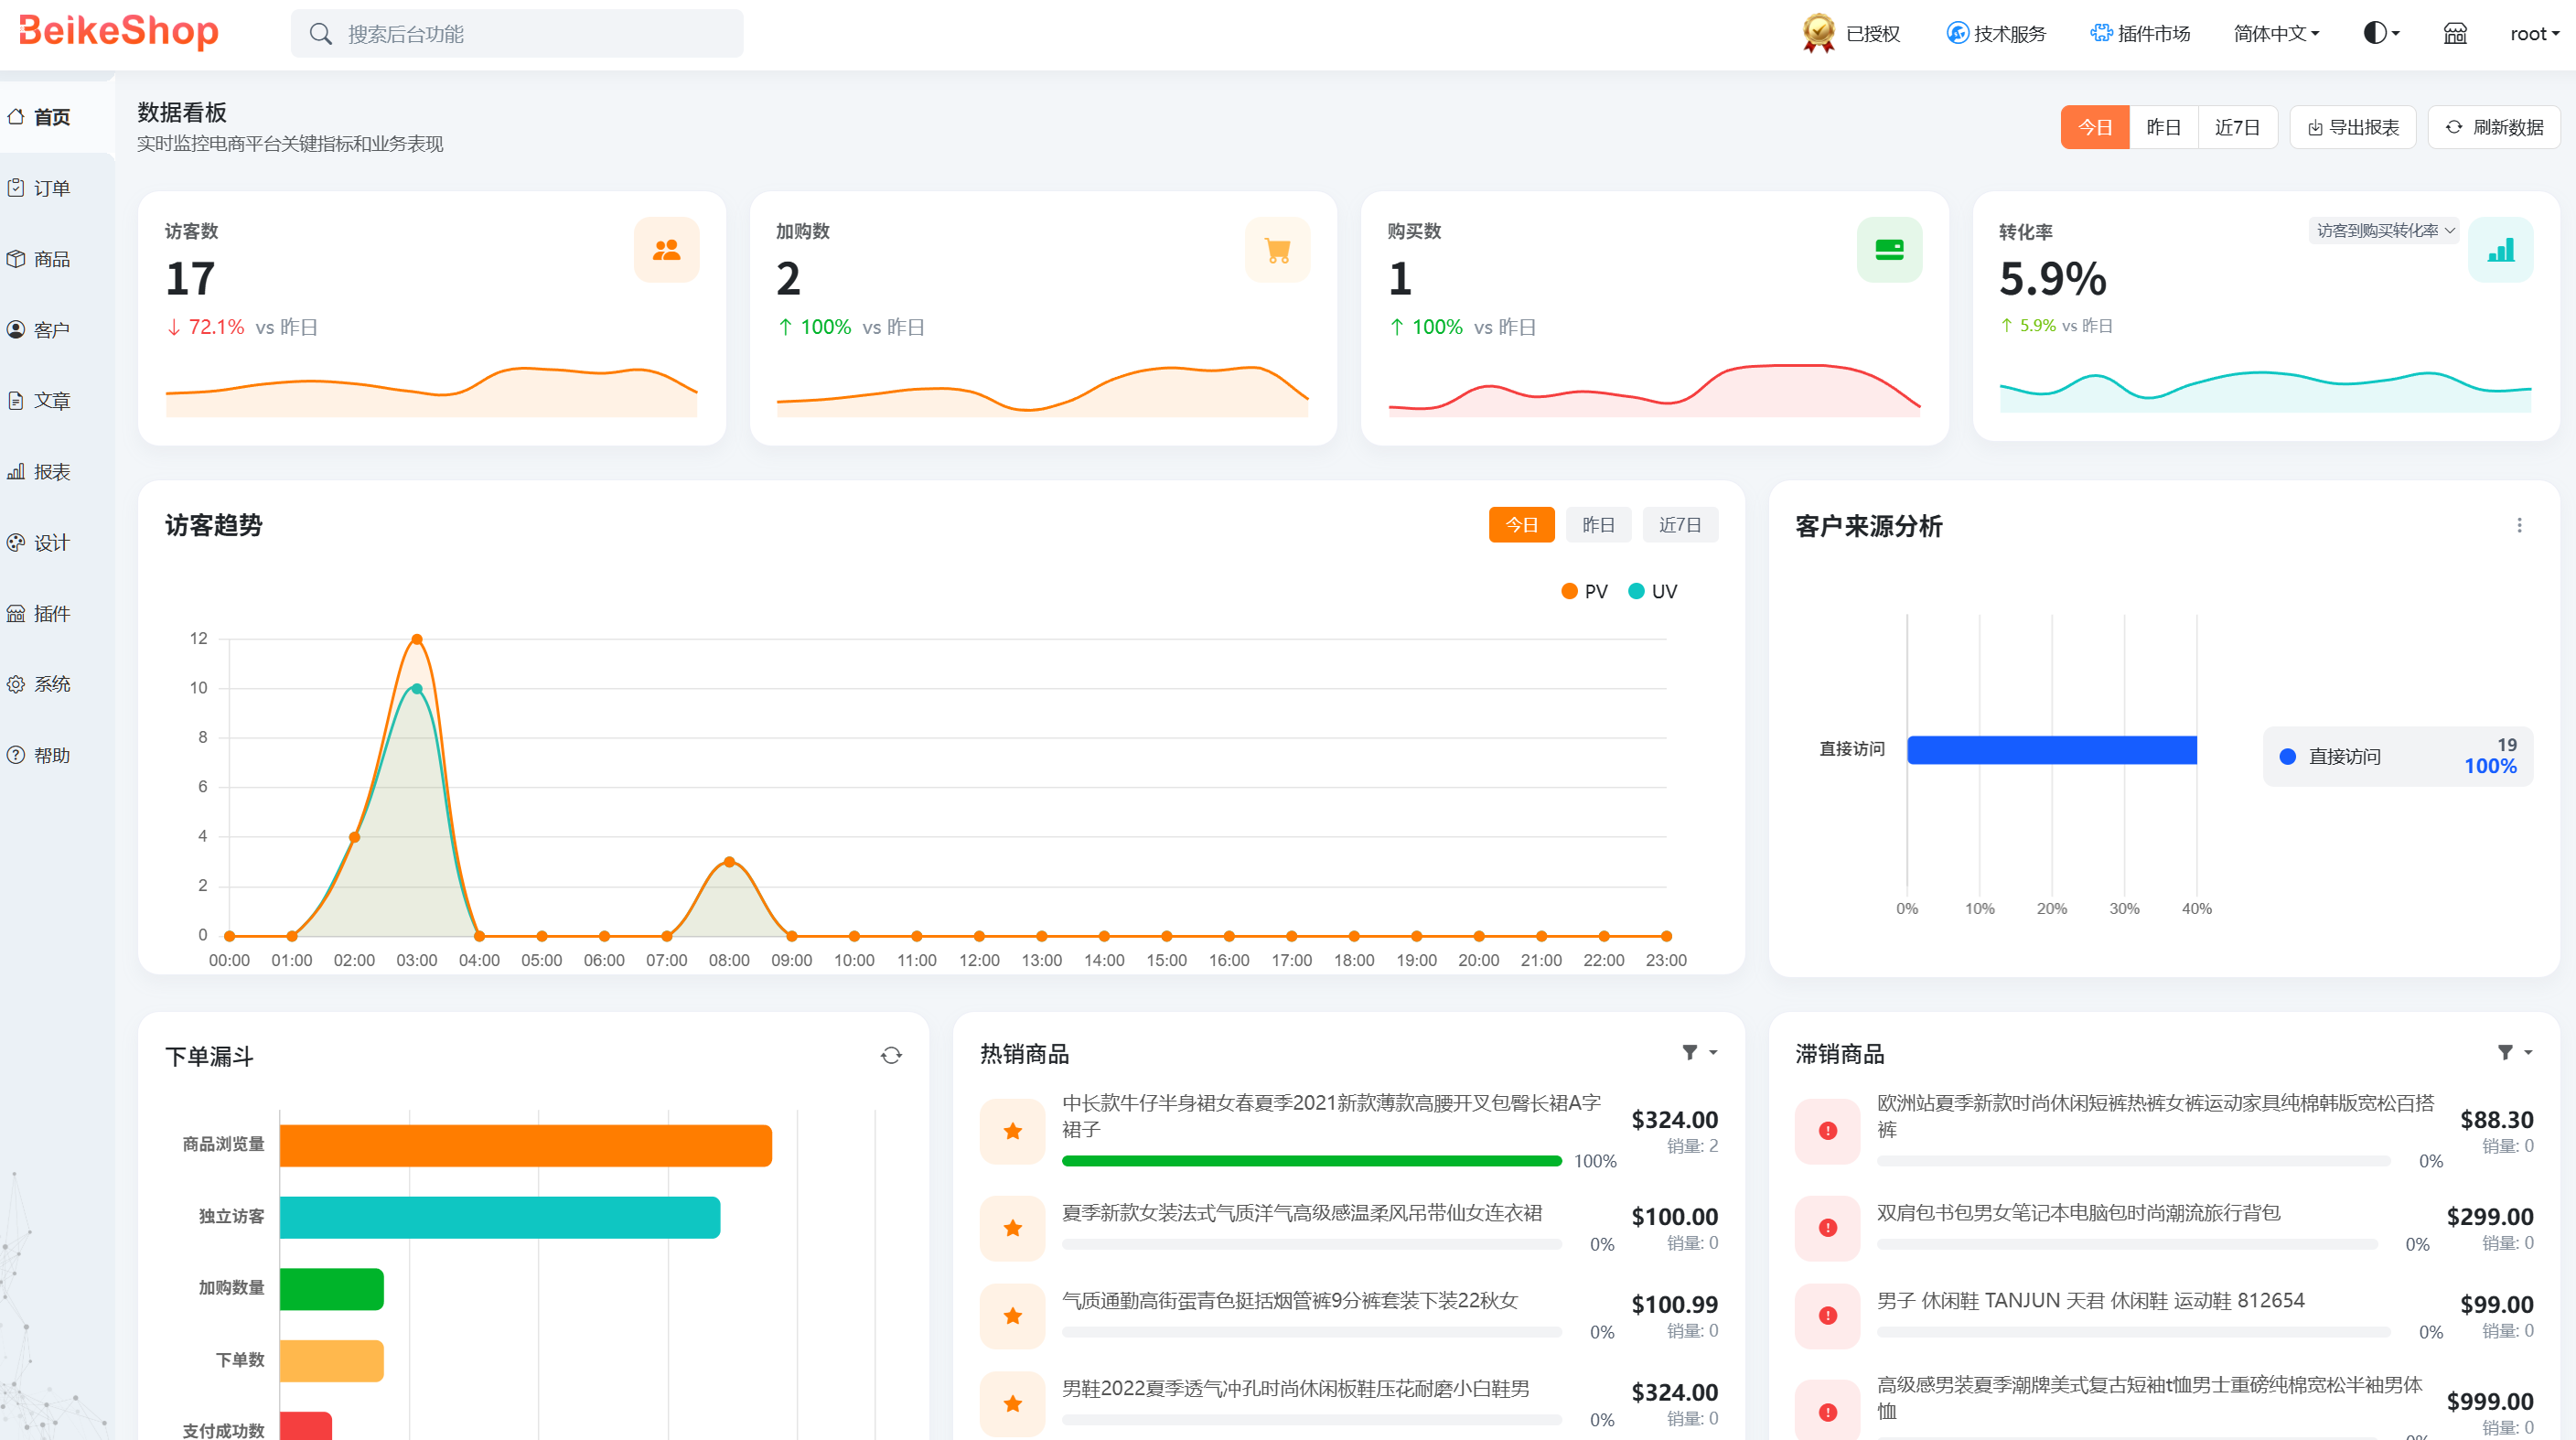Click the refresh icon in 下单漏斗 panel
The image size is (2576, 1440).
[x=891, y=1055]
